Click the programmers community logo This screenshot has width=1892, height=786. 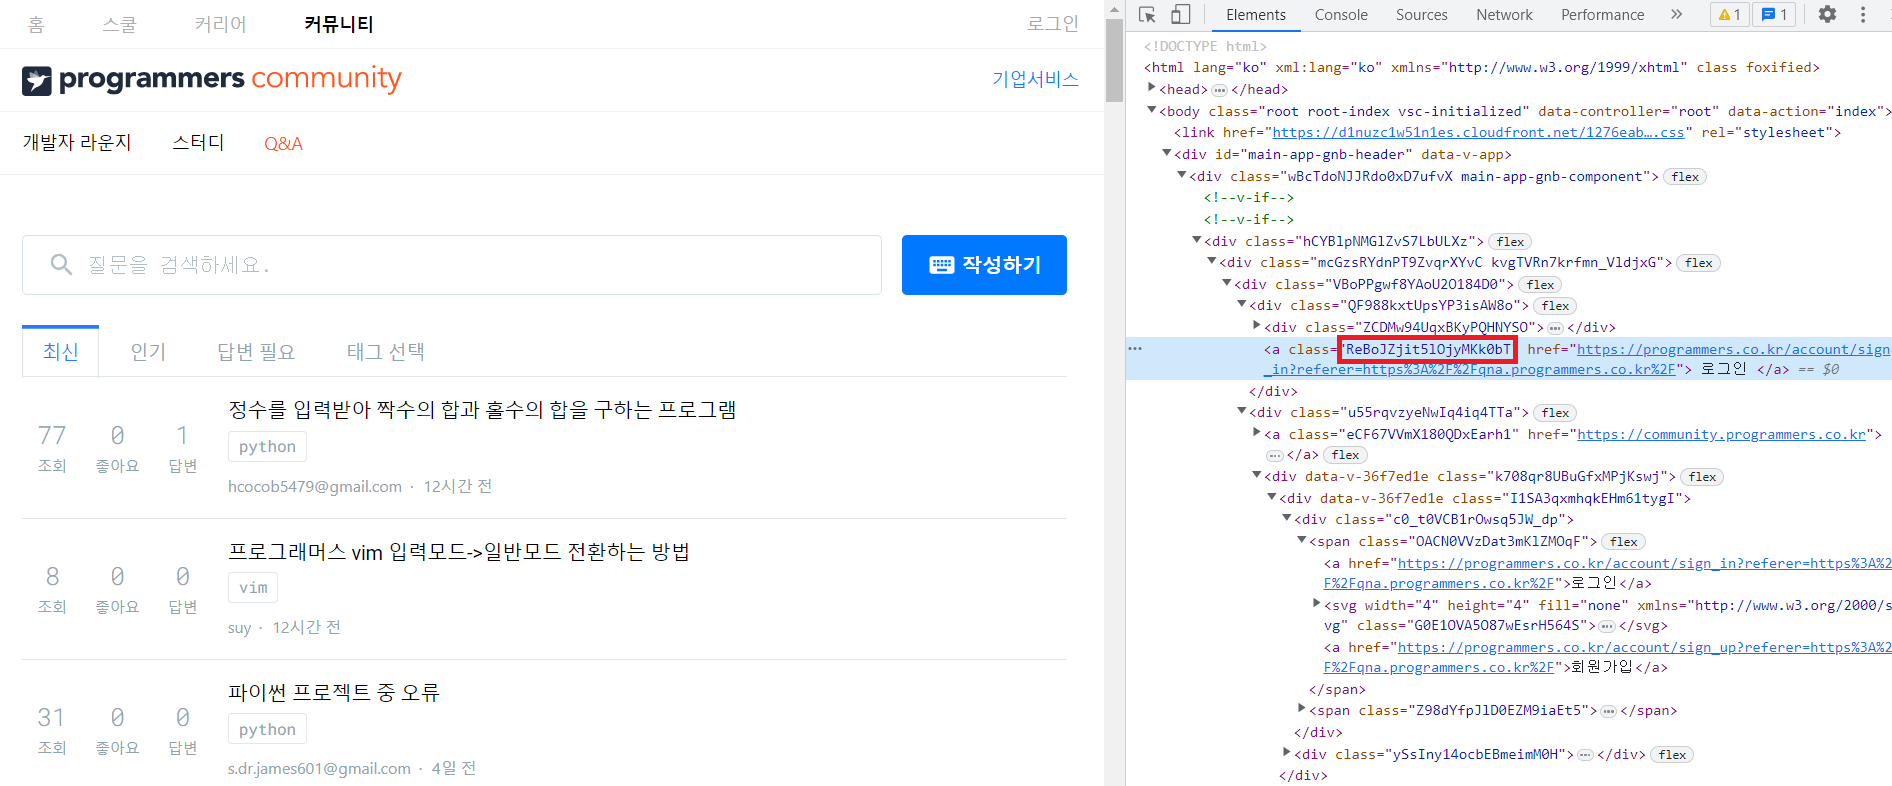211,79
